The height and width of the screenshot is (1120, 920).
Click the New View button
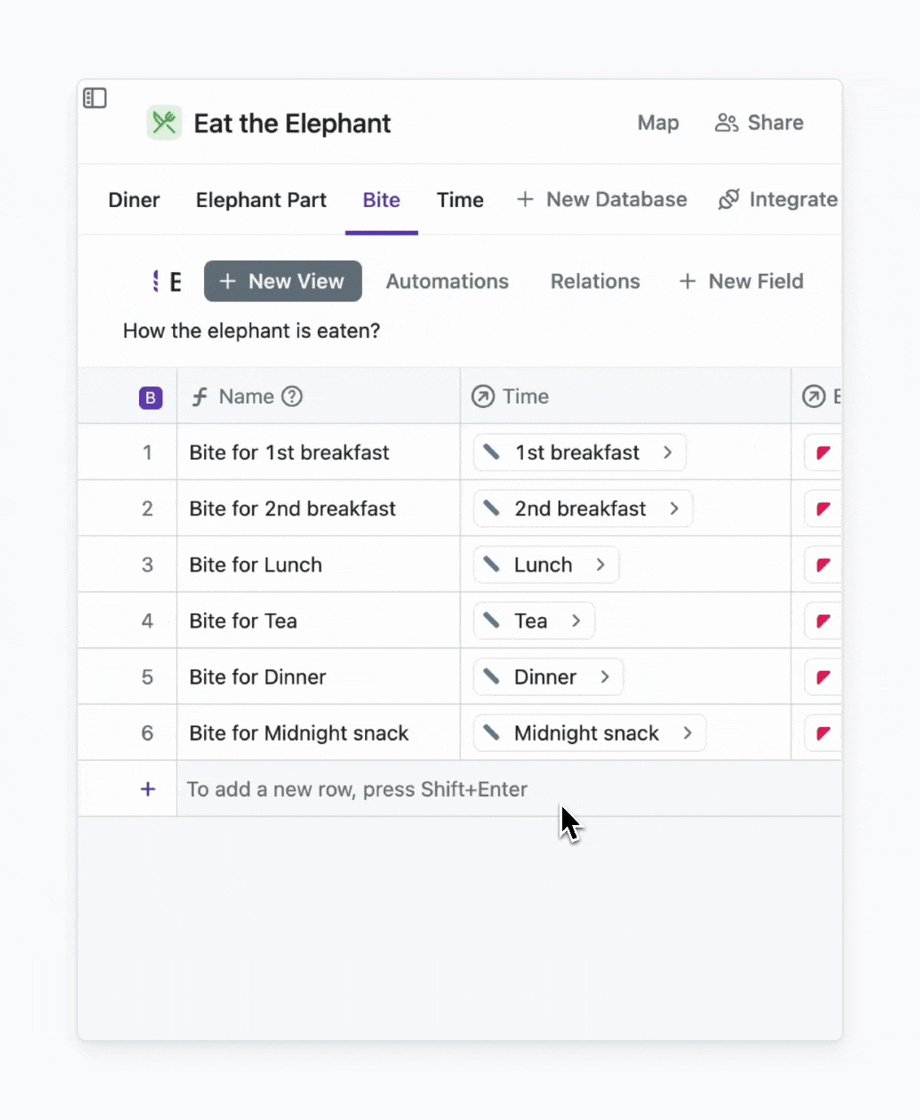[283, 281]
